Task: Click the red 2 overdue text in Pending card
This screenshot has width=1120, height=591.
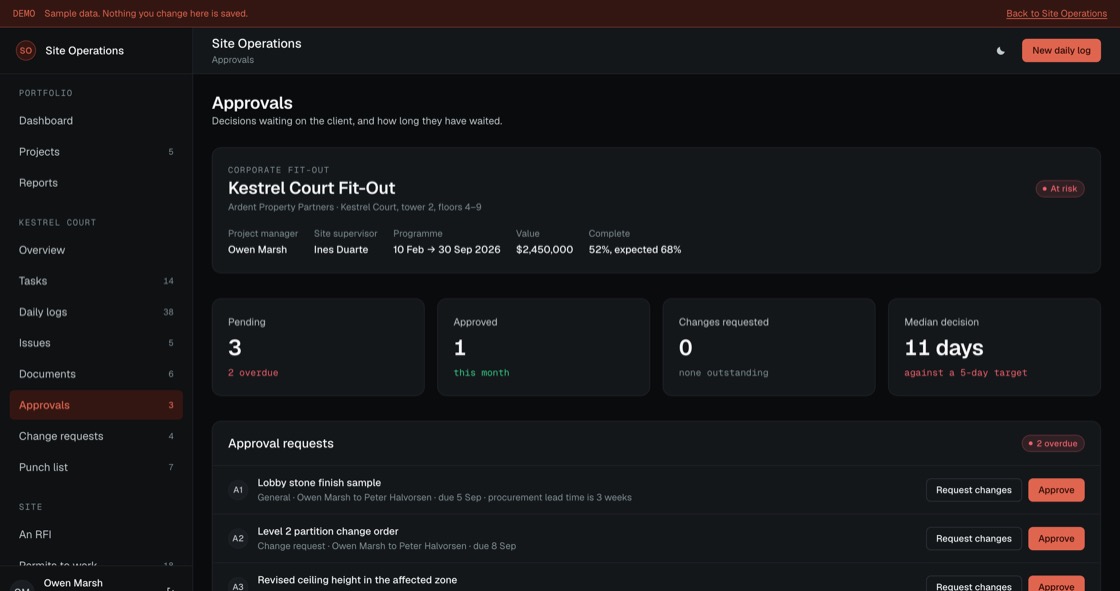Action: click(x=253, y=373)
